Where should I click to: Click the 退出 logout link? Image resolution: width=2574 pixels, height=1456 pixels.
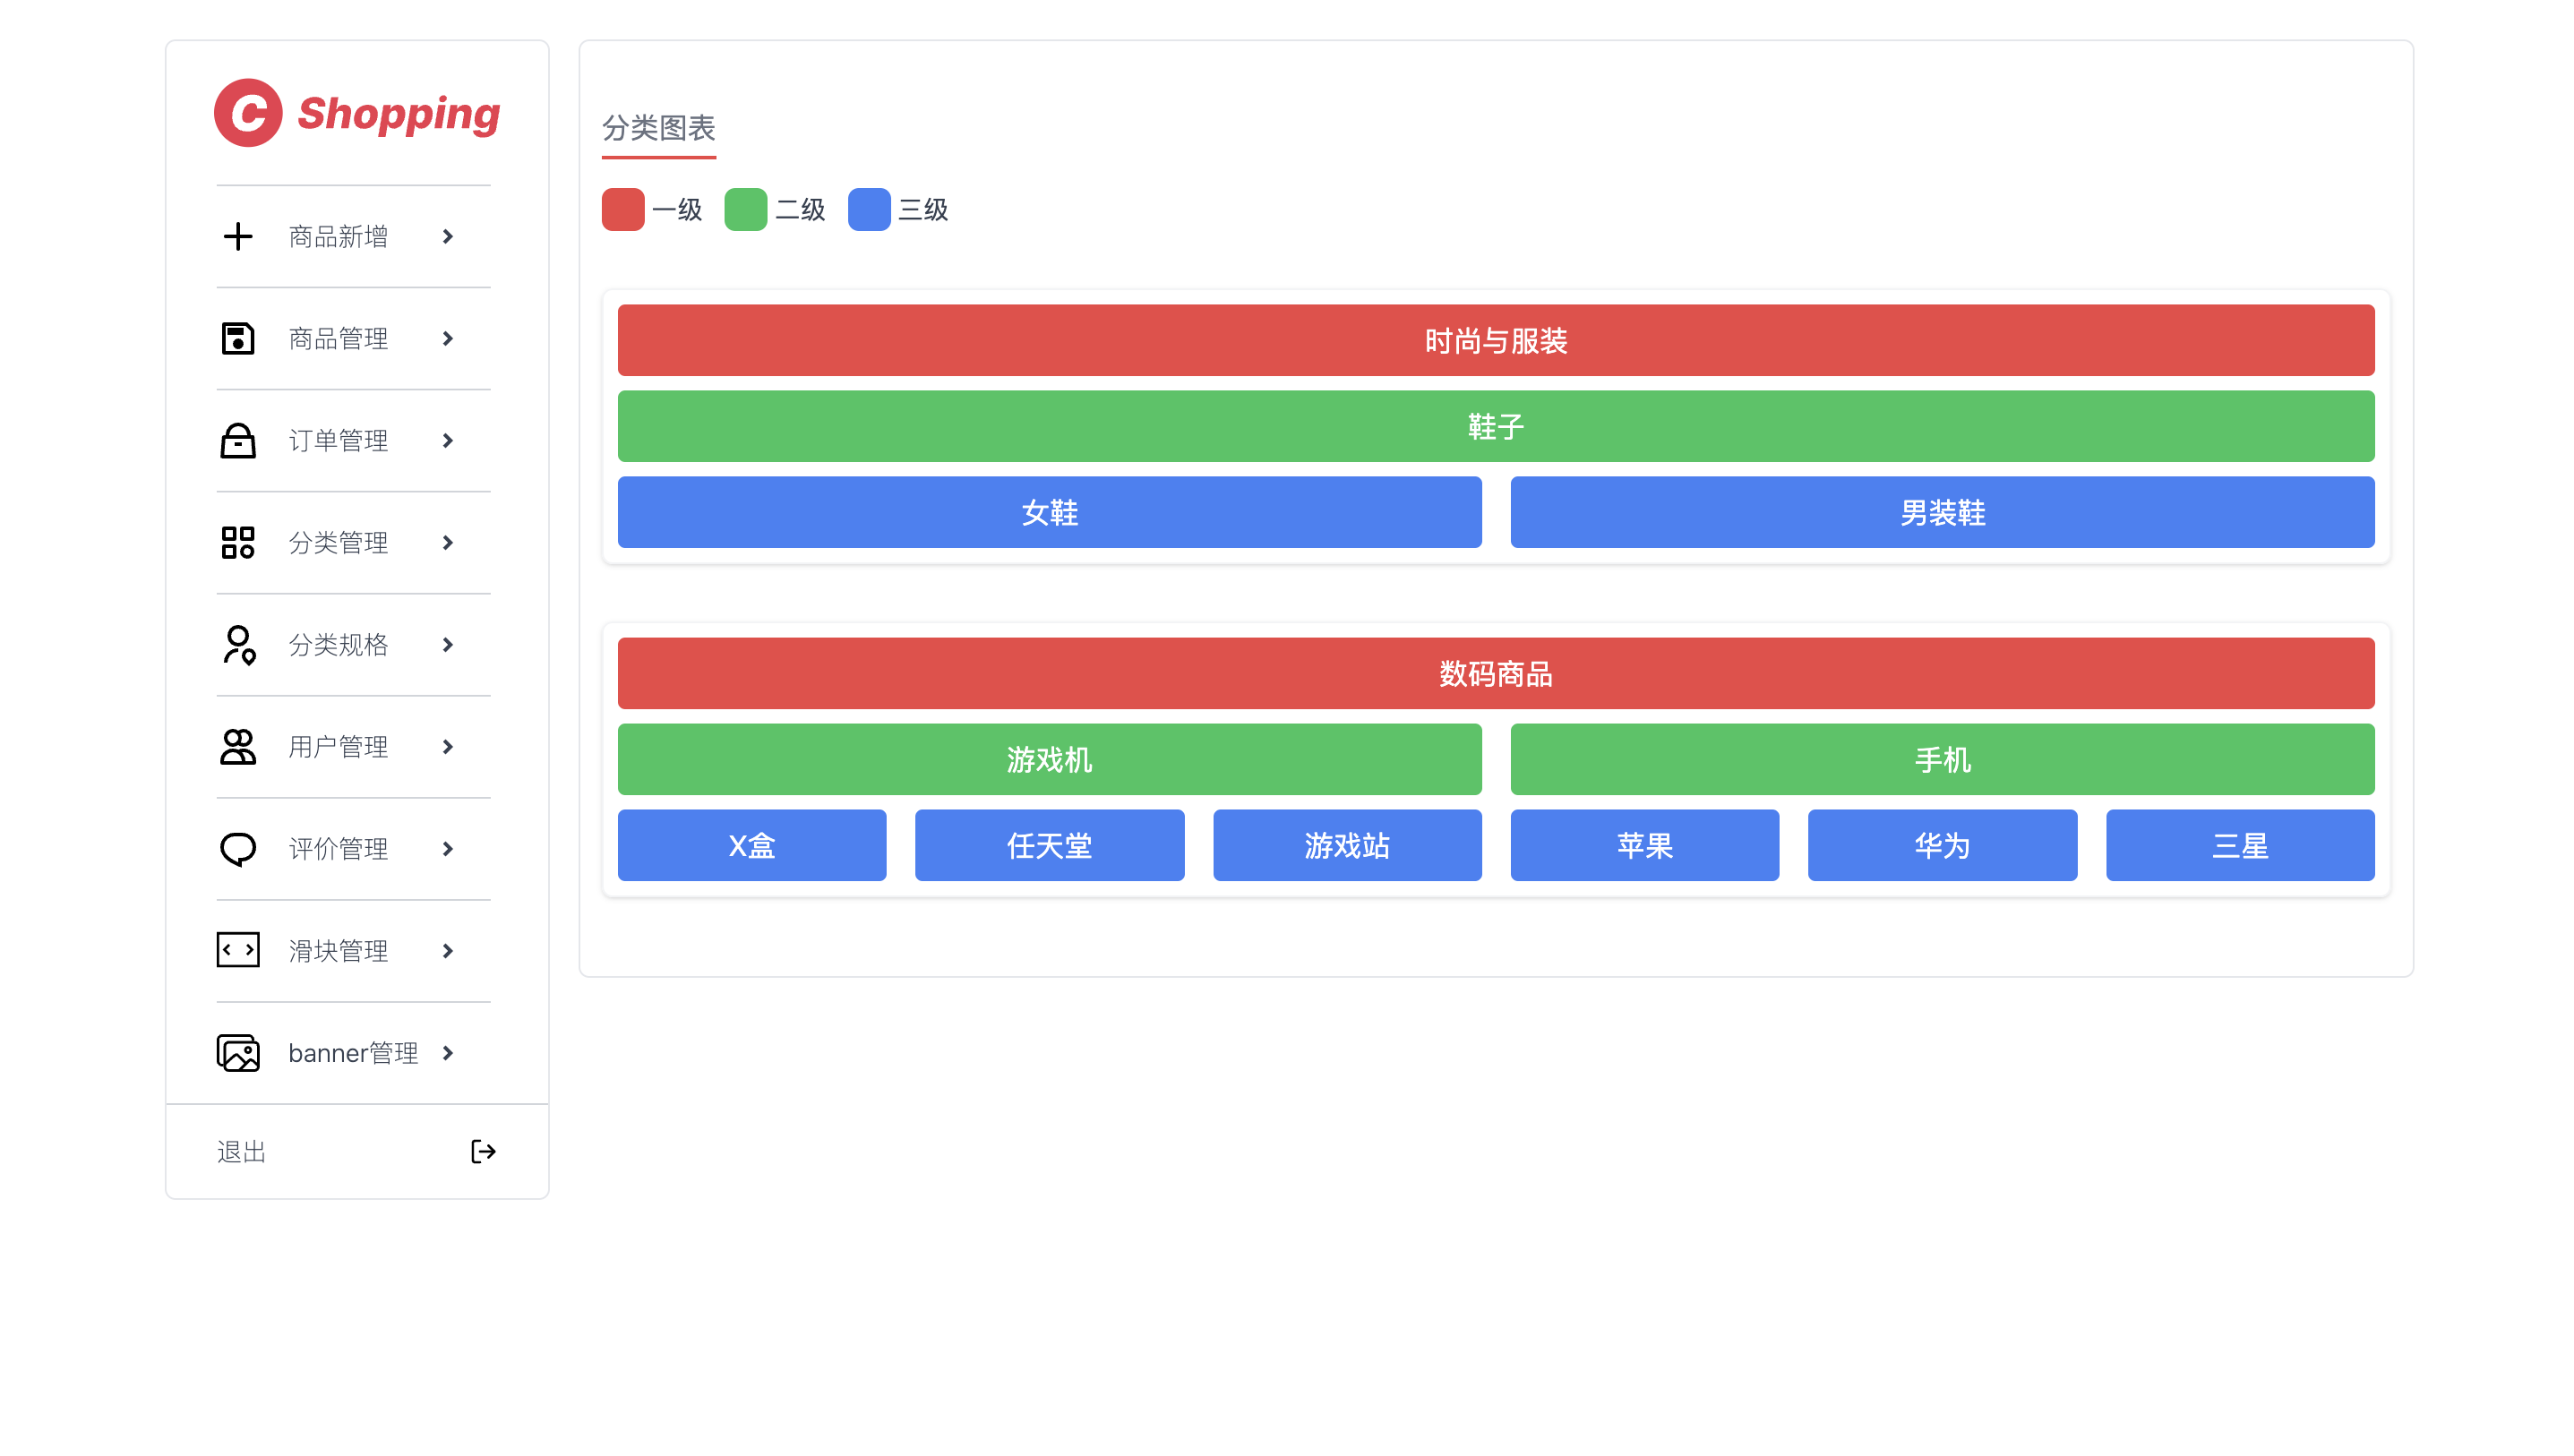pyautogui.click(x=242, y=1152)
